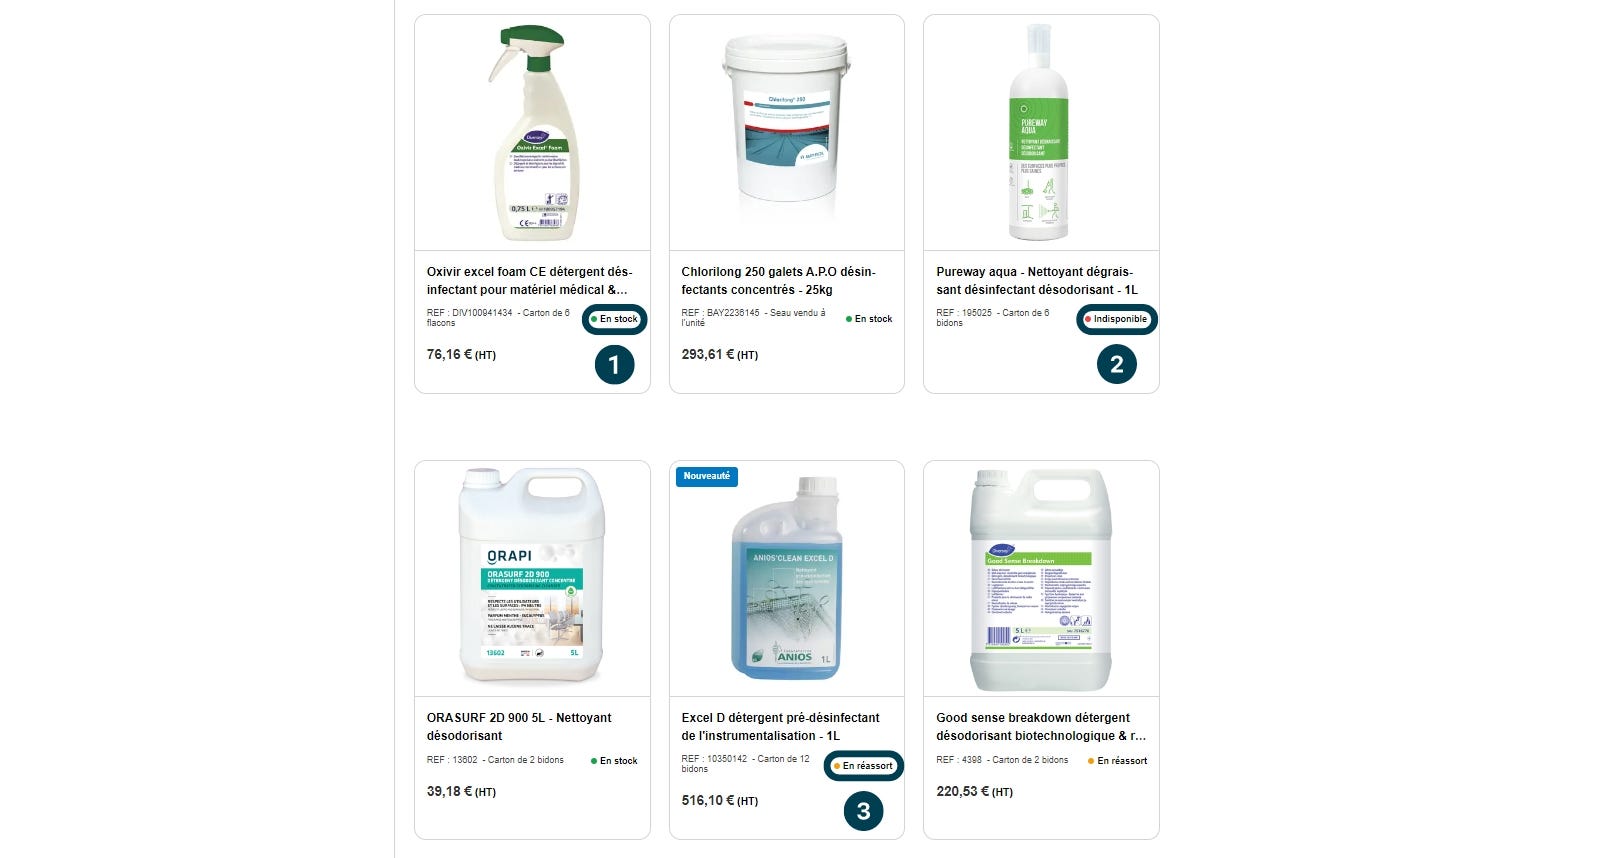Open the Oxivir excel foam spray bottle image
The width and height of the screenshot is (1608, 858).
point(533,133)
